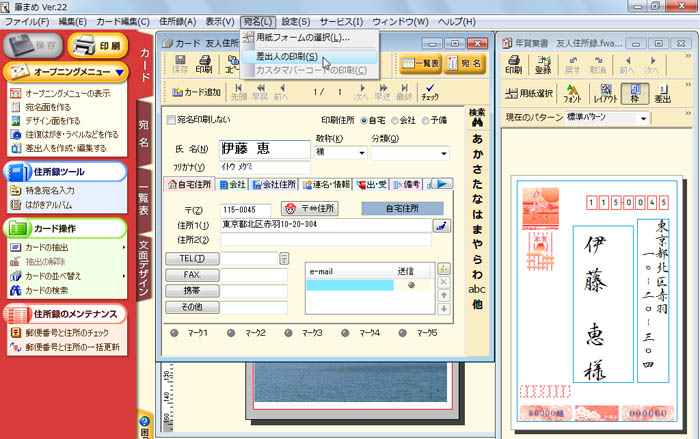Click the 前へ previous card arrow
This screenshot has width=700, height=439.
[x=281, y=92]
